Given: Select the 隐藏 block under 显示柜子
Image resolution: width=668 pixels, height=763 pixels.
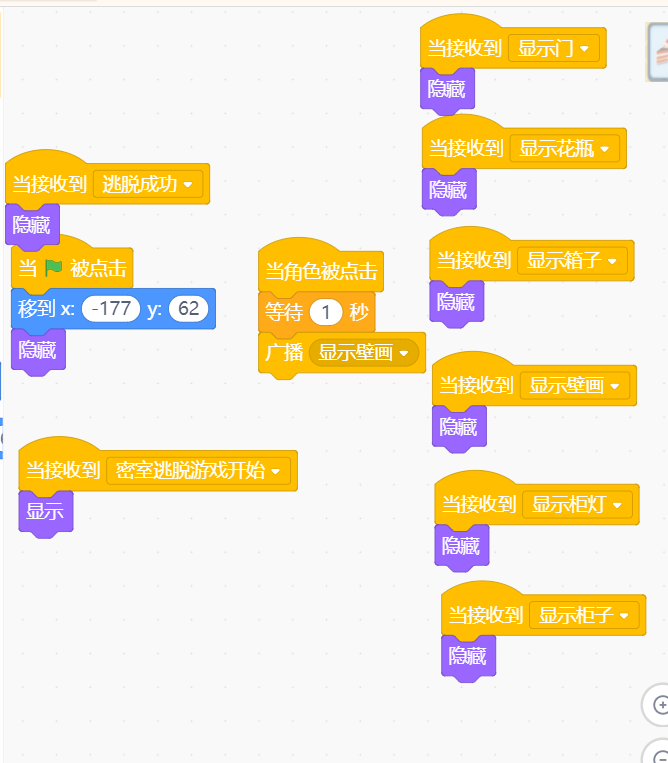Looking at the screenshot, I should click(x=468, y=656).
